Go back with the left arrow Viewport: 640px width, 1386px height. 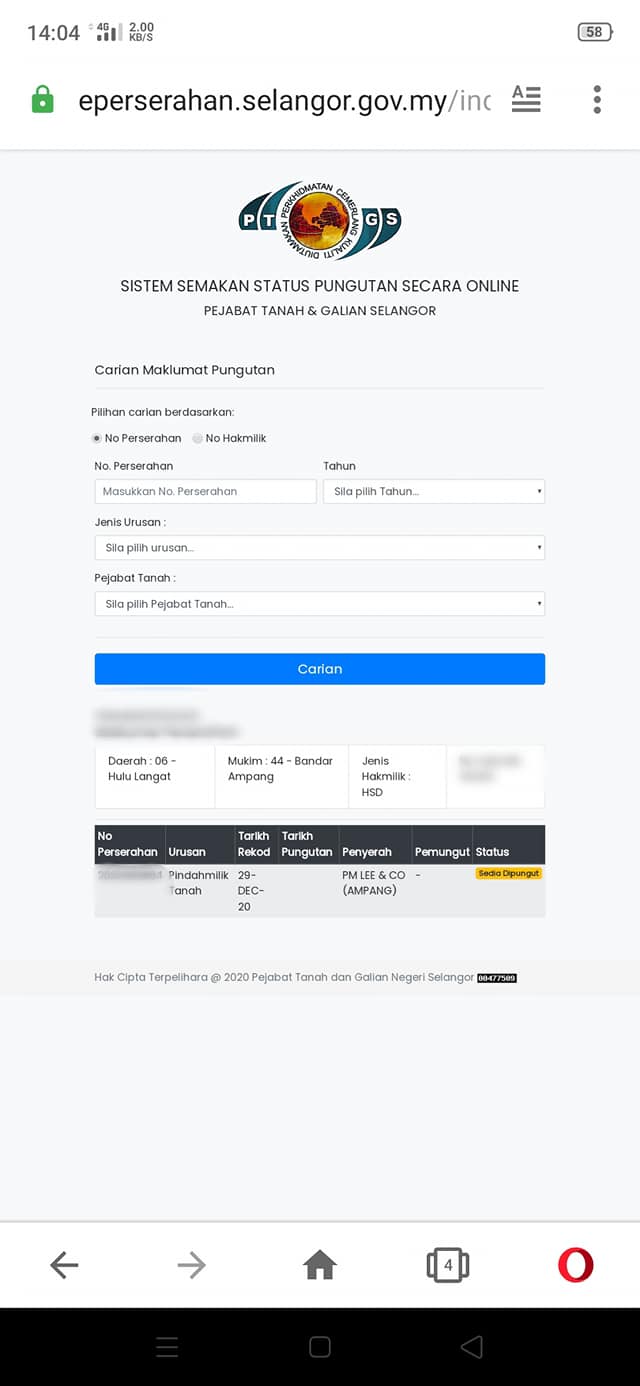point(64,1265)
